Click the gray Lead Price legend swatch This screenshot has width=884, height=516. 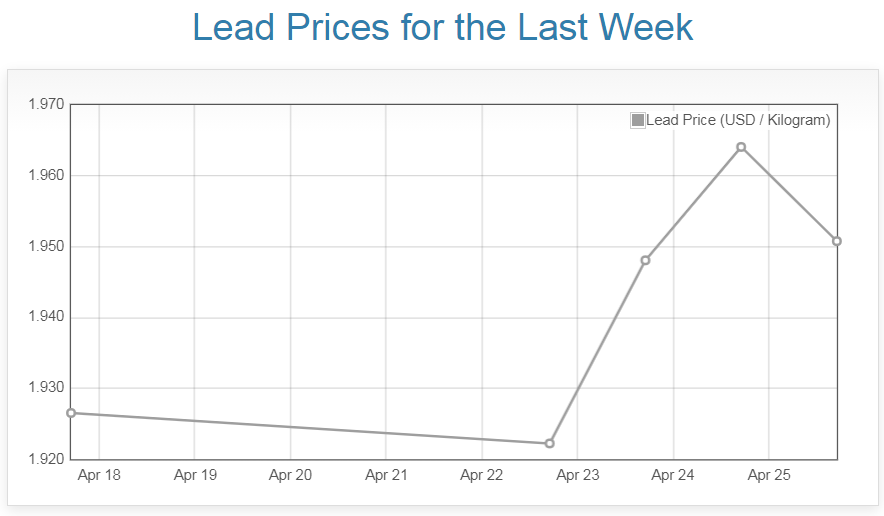(638, 121)
